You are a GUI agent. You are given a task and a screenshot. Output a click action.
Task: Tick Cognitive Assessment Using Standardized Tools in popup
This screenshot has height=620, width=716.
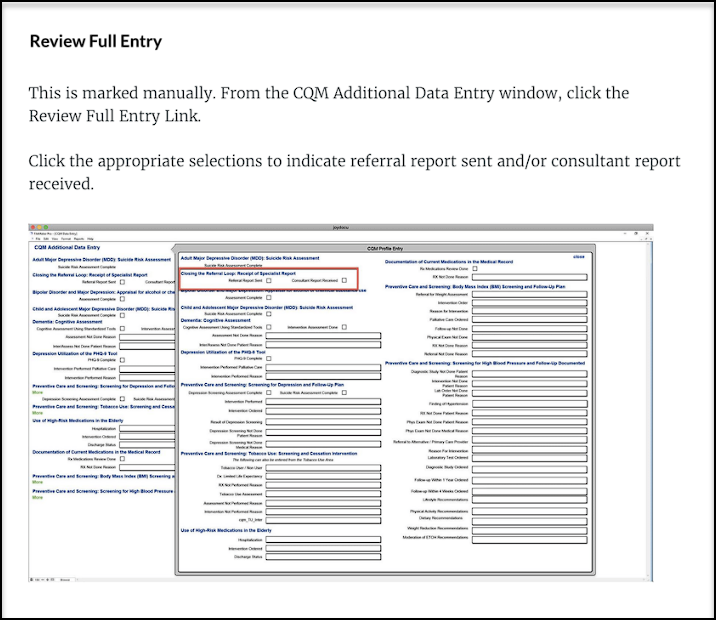pyautogui.click(x=268, y=327)
